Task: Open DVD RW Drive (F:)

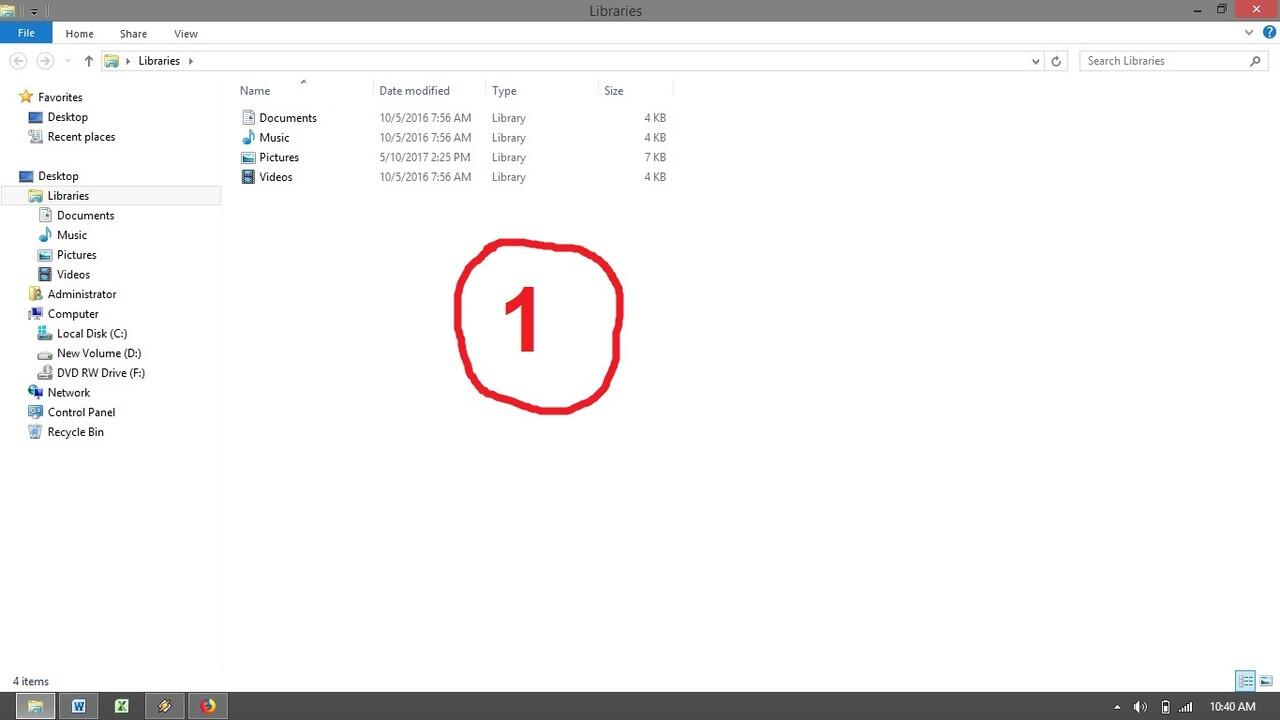Action: pyautogui.click(x=100, y=373)
